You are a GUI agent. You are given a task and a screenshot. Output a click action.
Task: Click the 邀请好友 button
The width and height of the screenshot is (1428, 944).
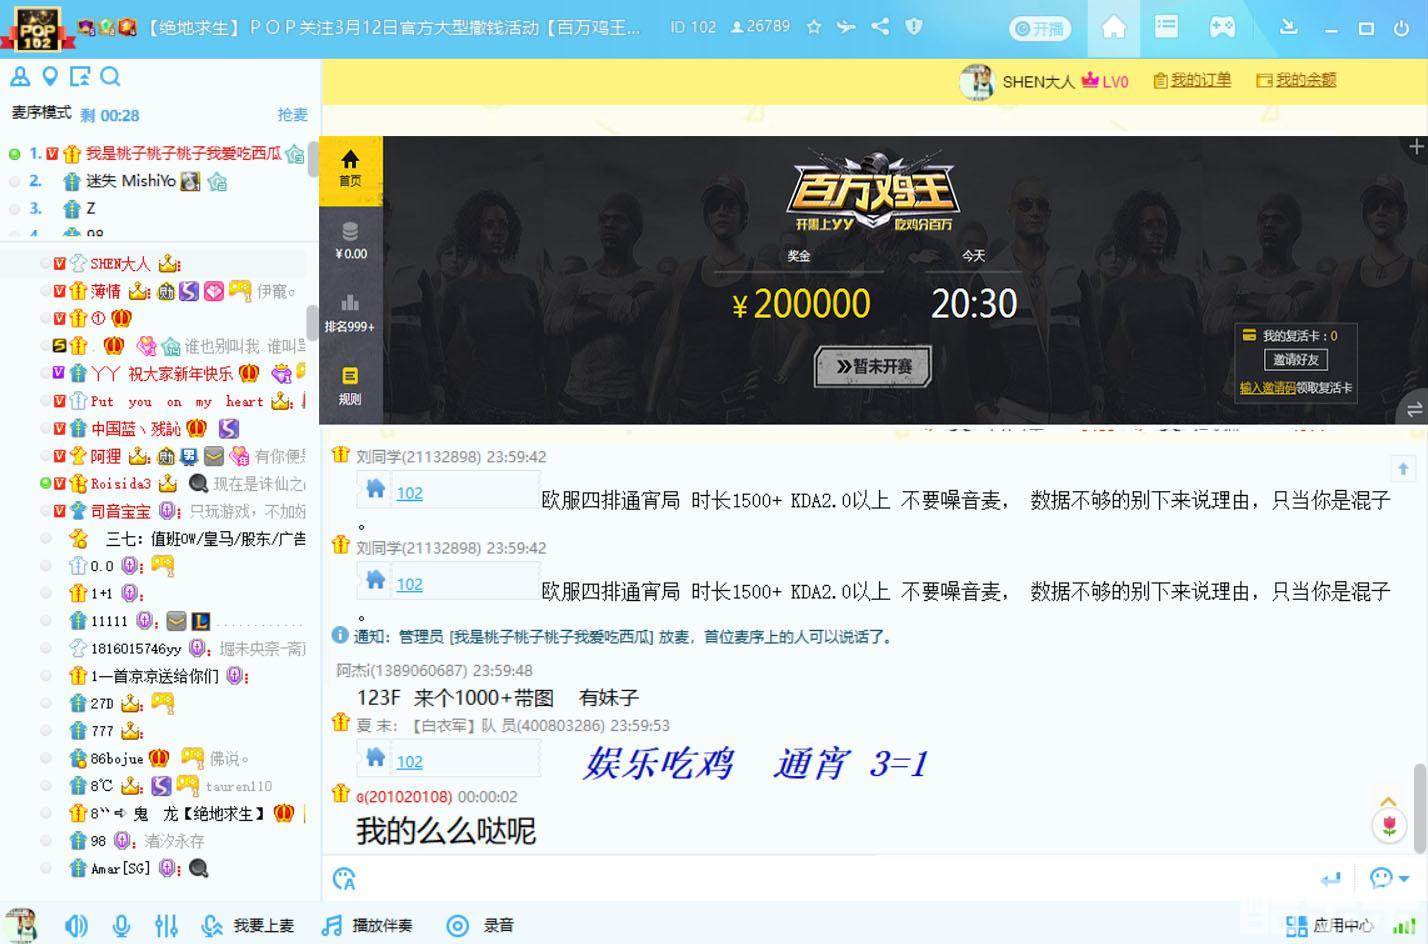click(1295, 359)
